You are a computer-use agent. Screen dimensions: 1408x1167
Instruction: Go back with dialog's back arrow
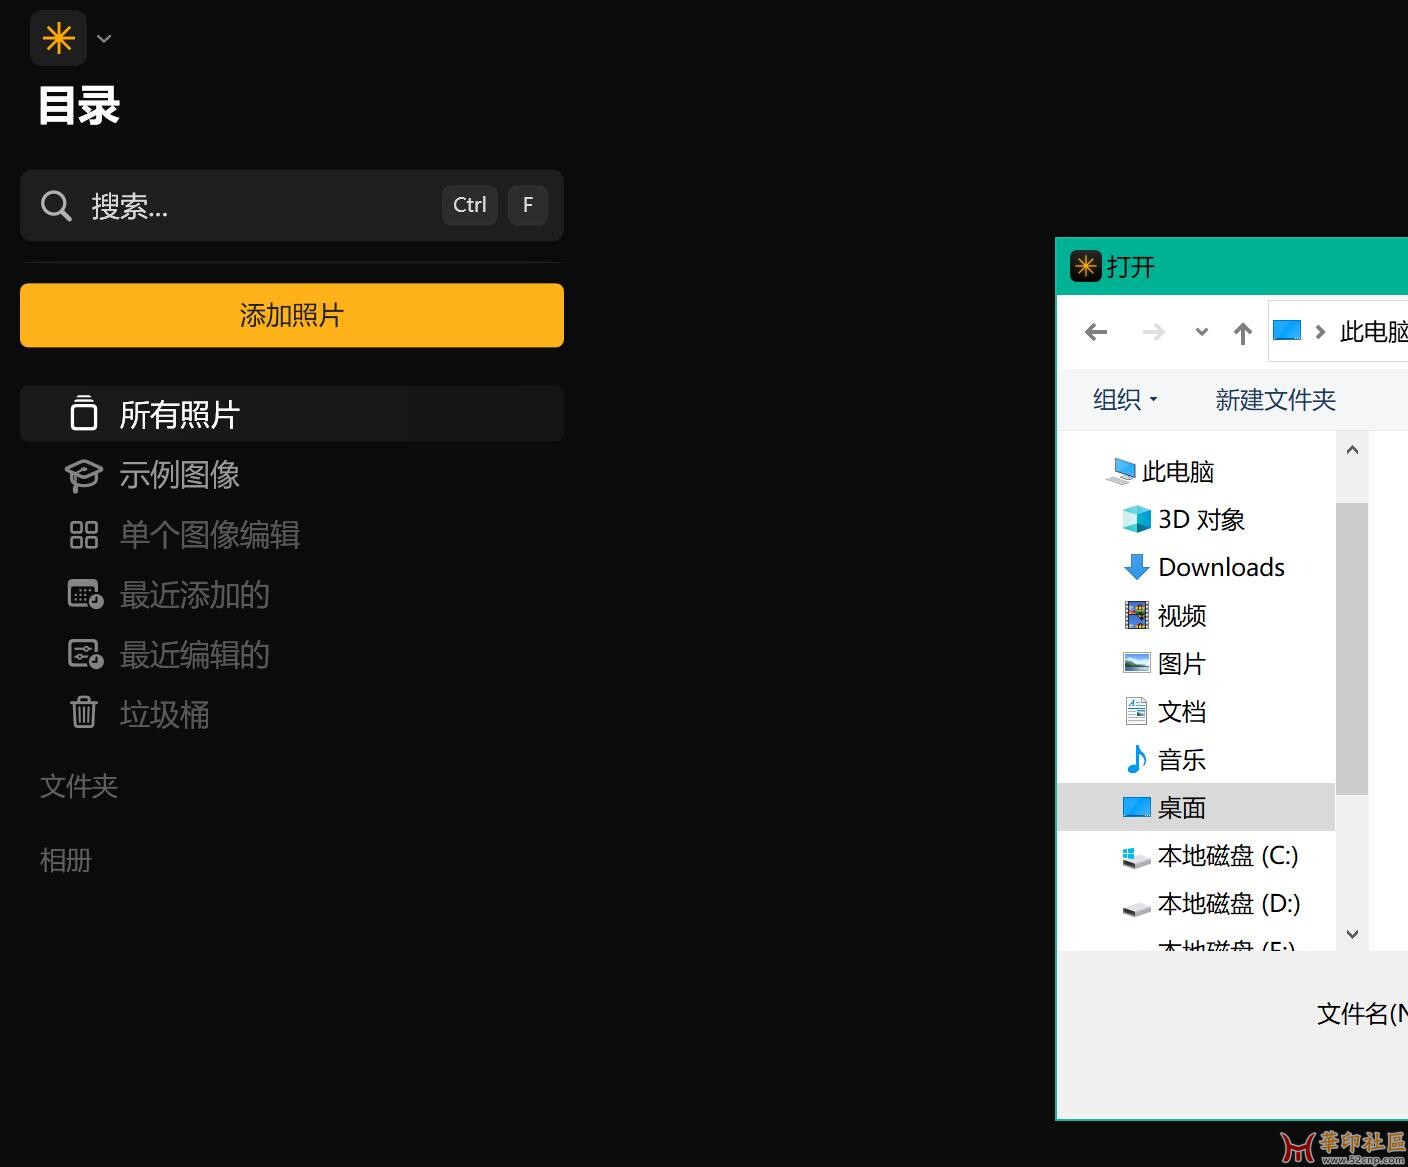tap(1096, 332)
